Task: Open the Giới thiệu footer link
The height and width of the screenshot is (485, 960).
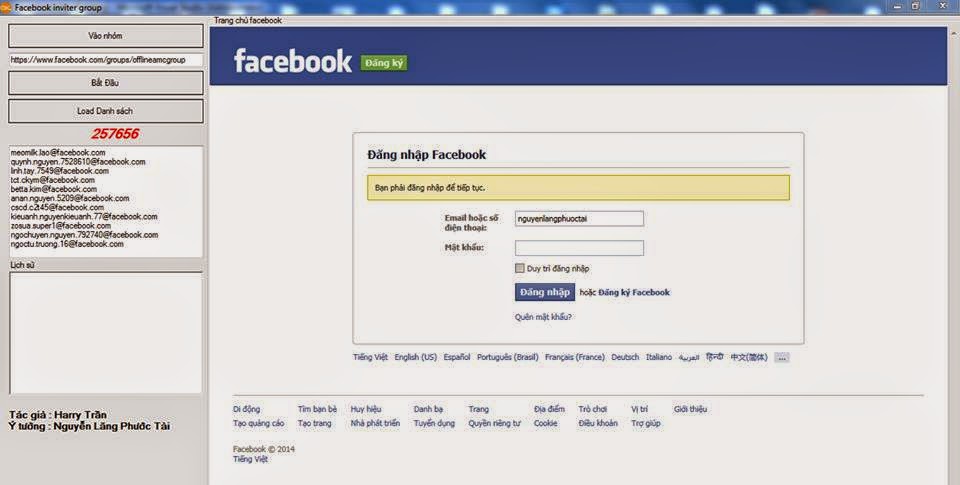Action: [x=690, y=409]
